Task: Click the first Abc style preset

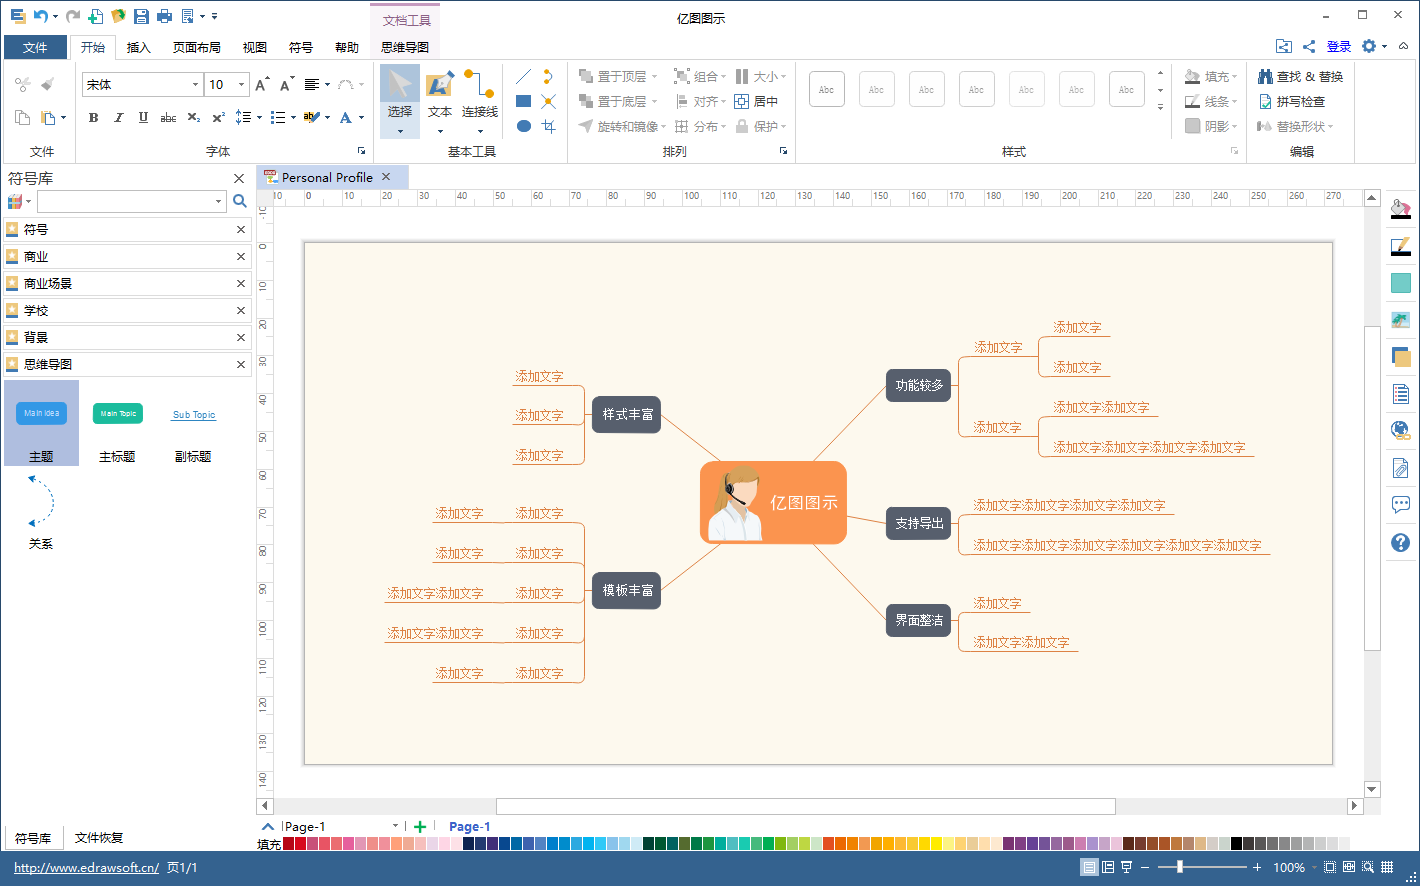Action: (826, 89)
